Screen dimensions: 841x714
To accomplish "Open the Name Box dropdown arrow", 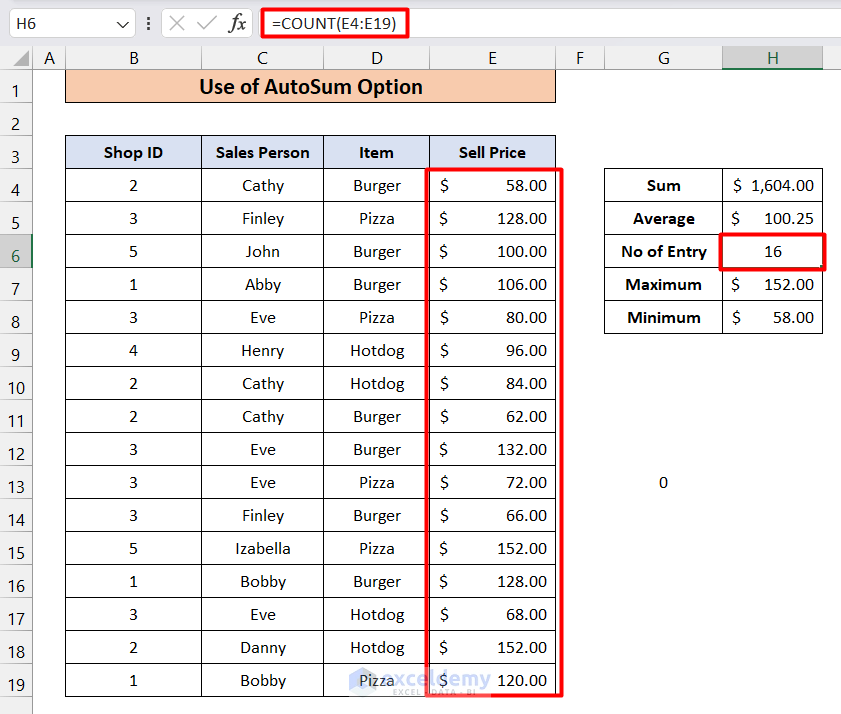I will click(x=123, y=24).
